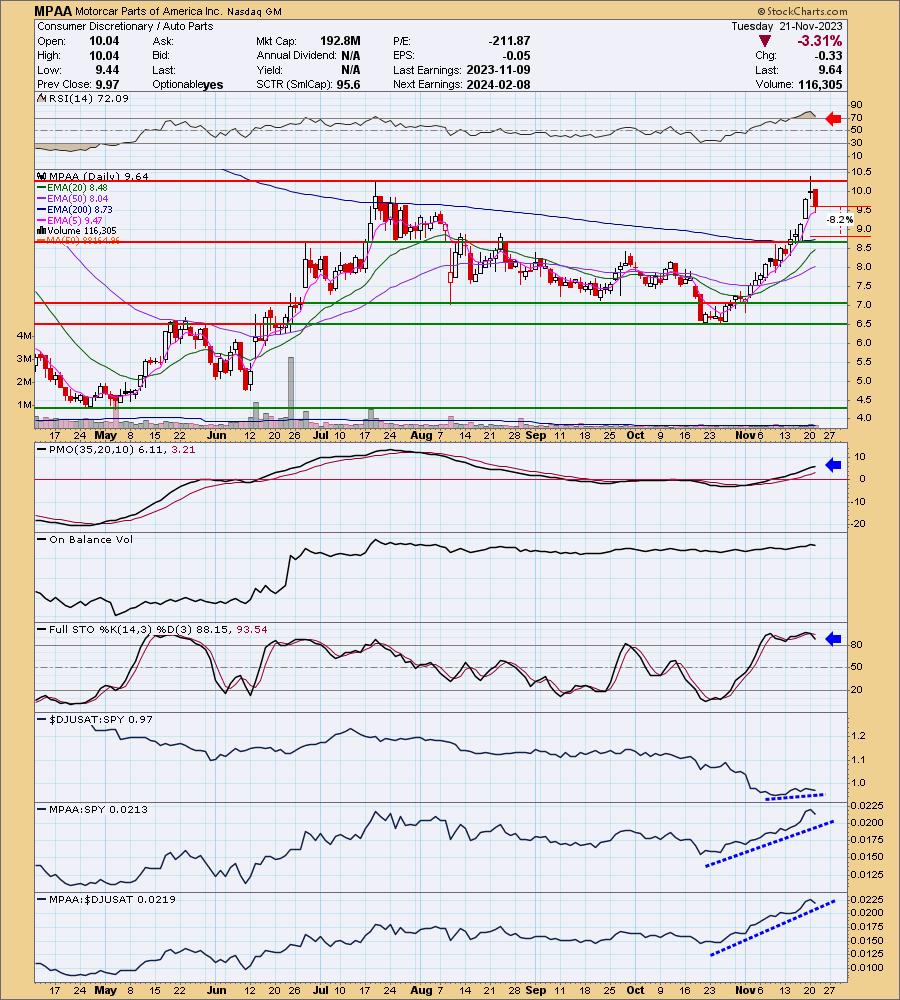Viewport: 900px width, 1000px height.
Task: Click the red down-triangle change indicator
Action: (x=765, y=41)
